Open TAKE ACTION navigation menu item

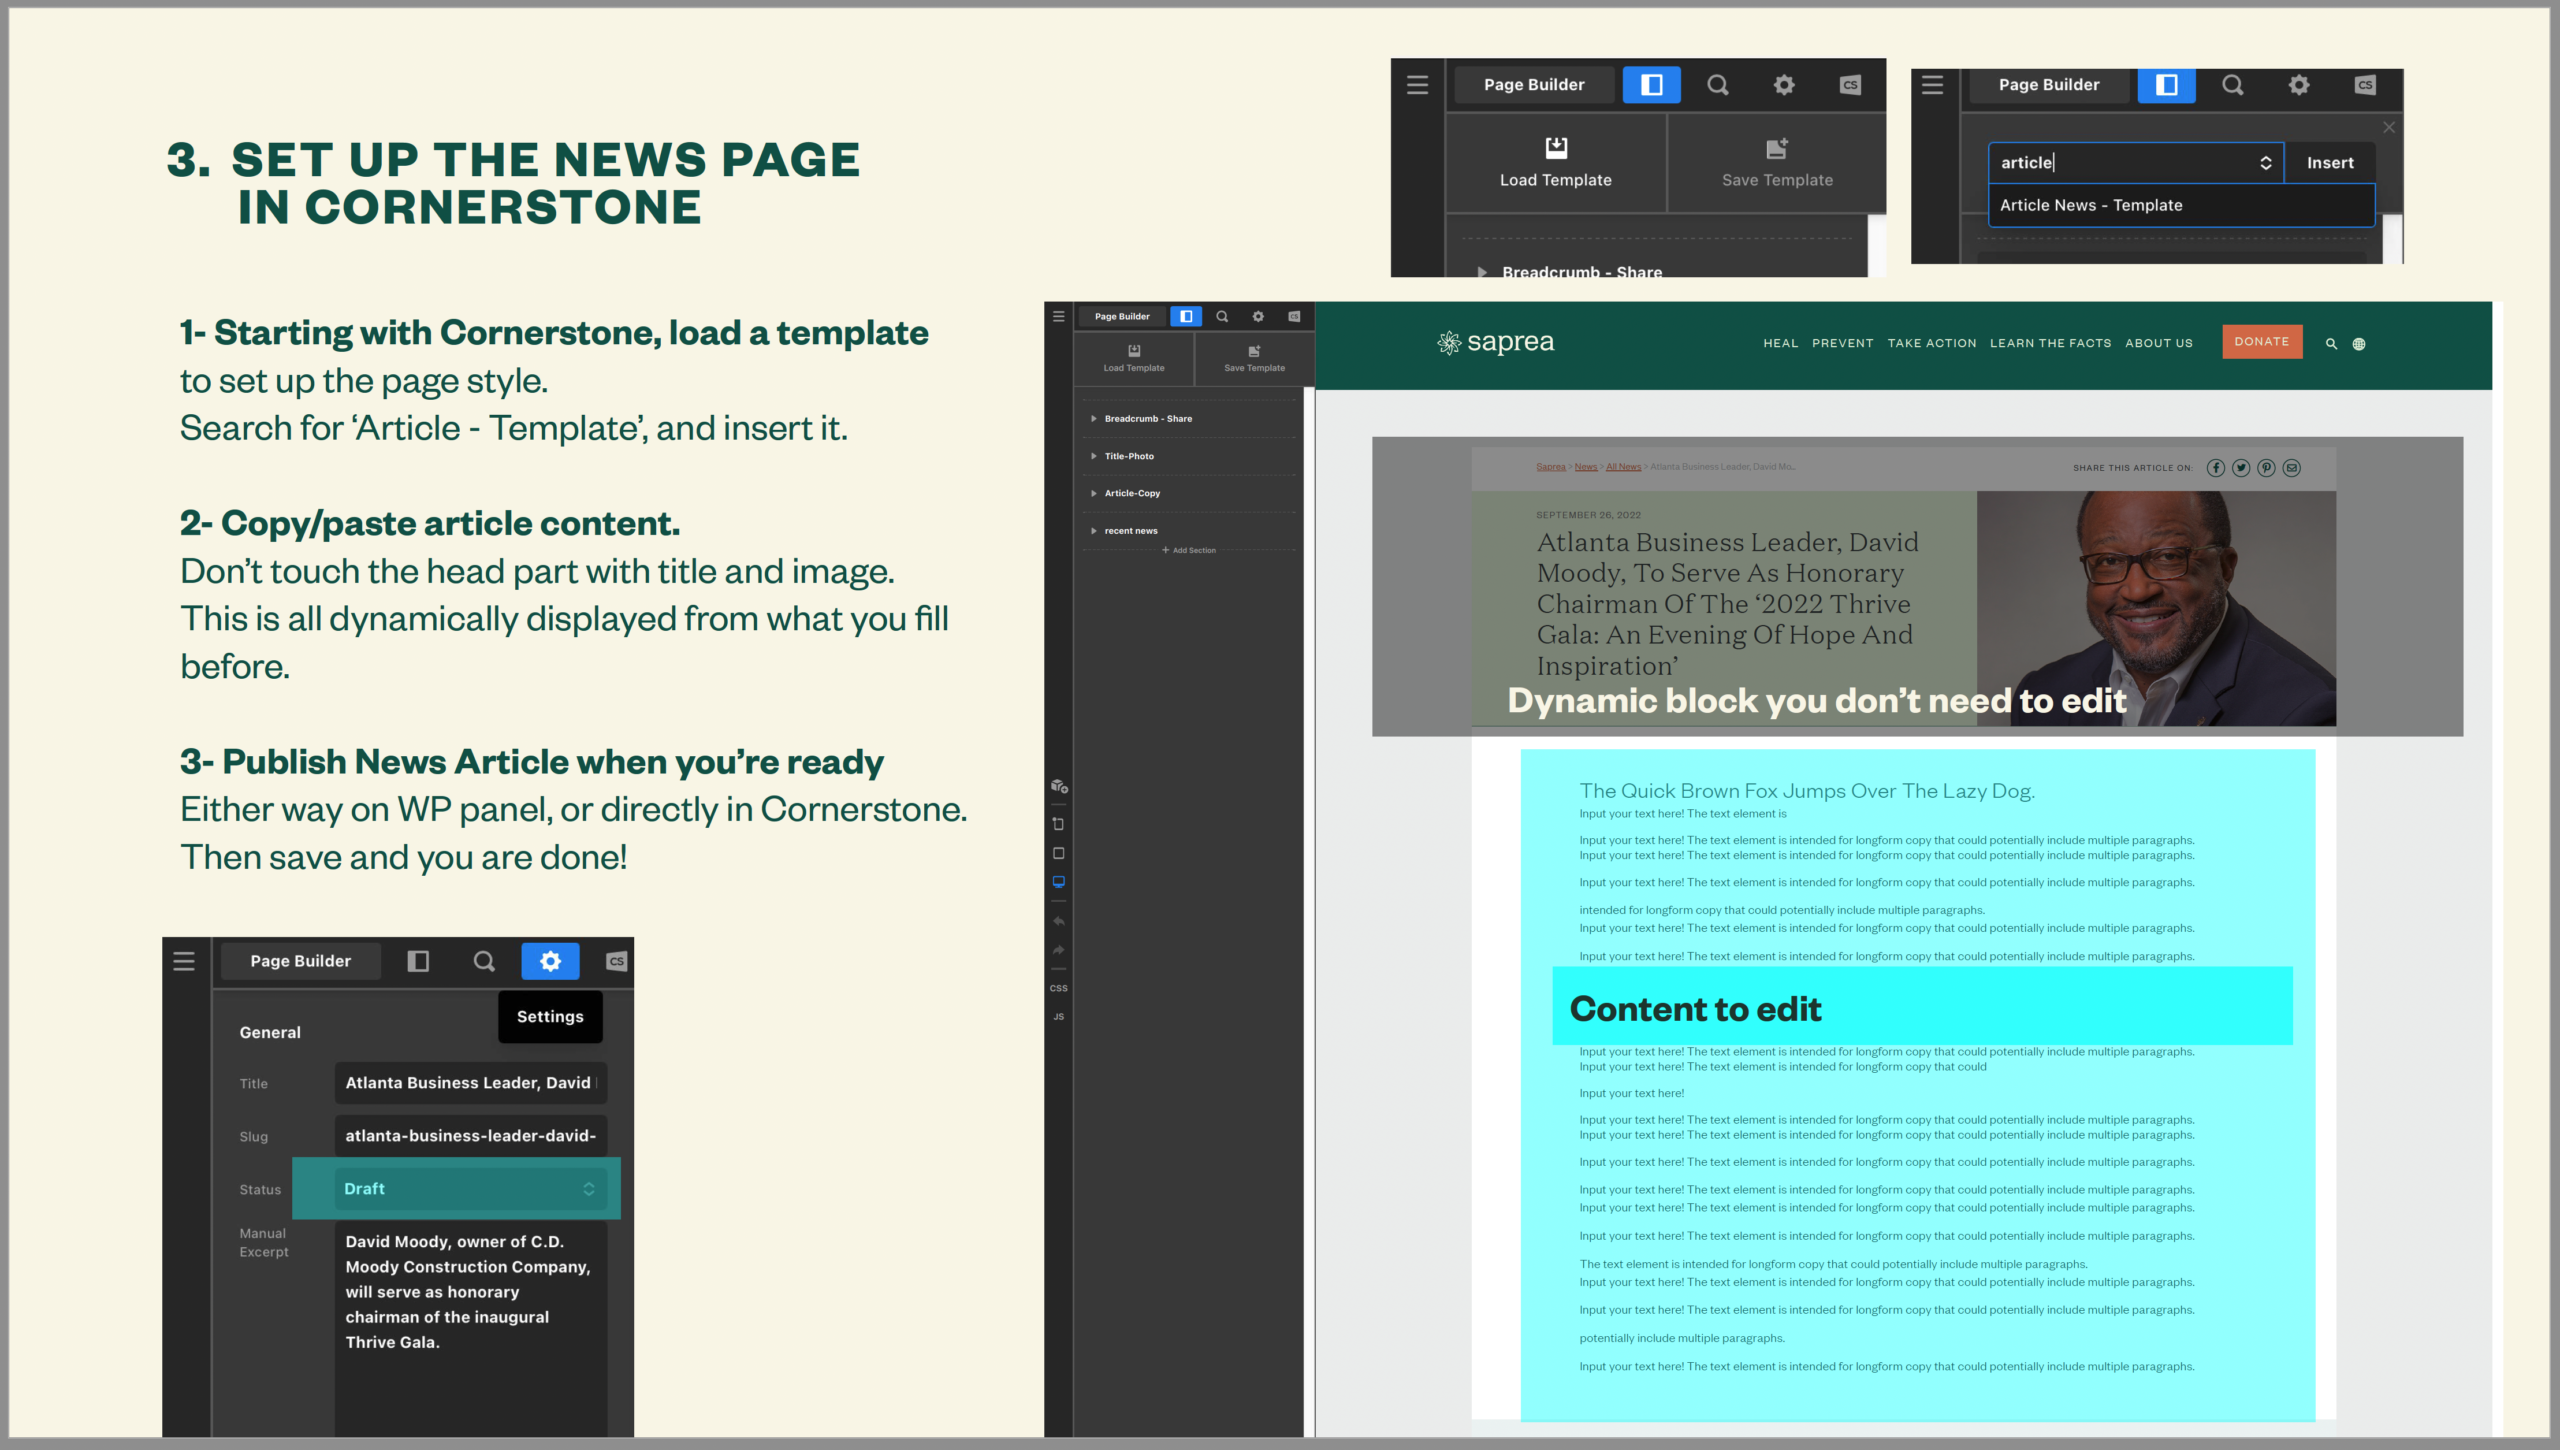click(x=1931, y=343)
